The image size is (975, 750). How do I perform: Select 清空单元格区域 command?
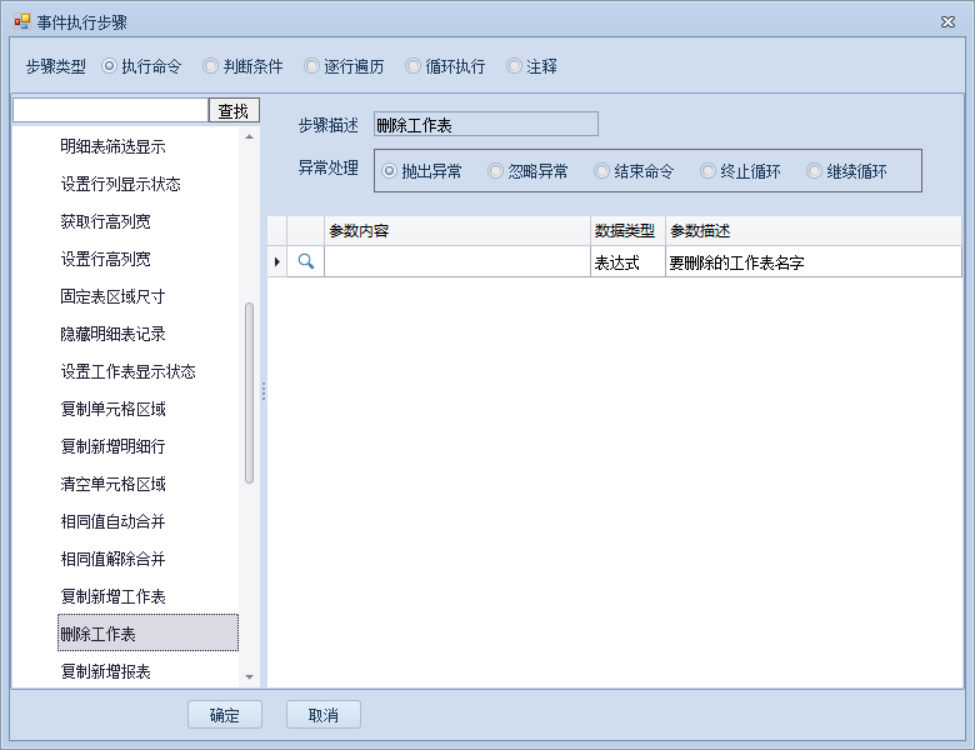[x=113, y=485]
